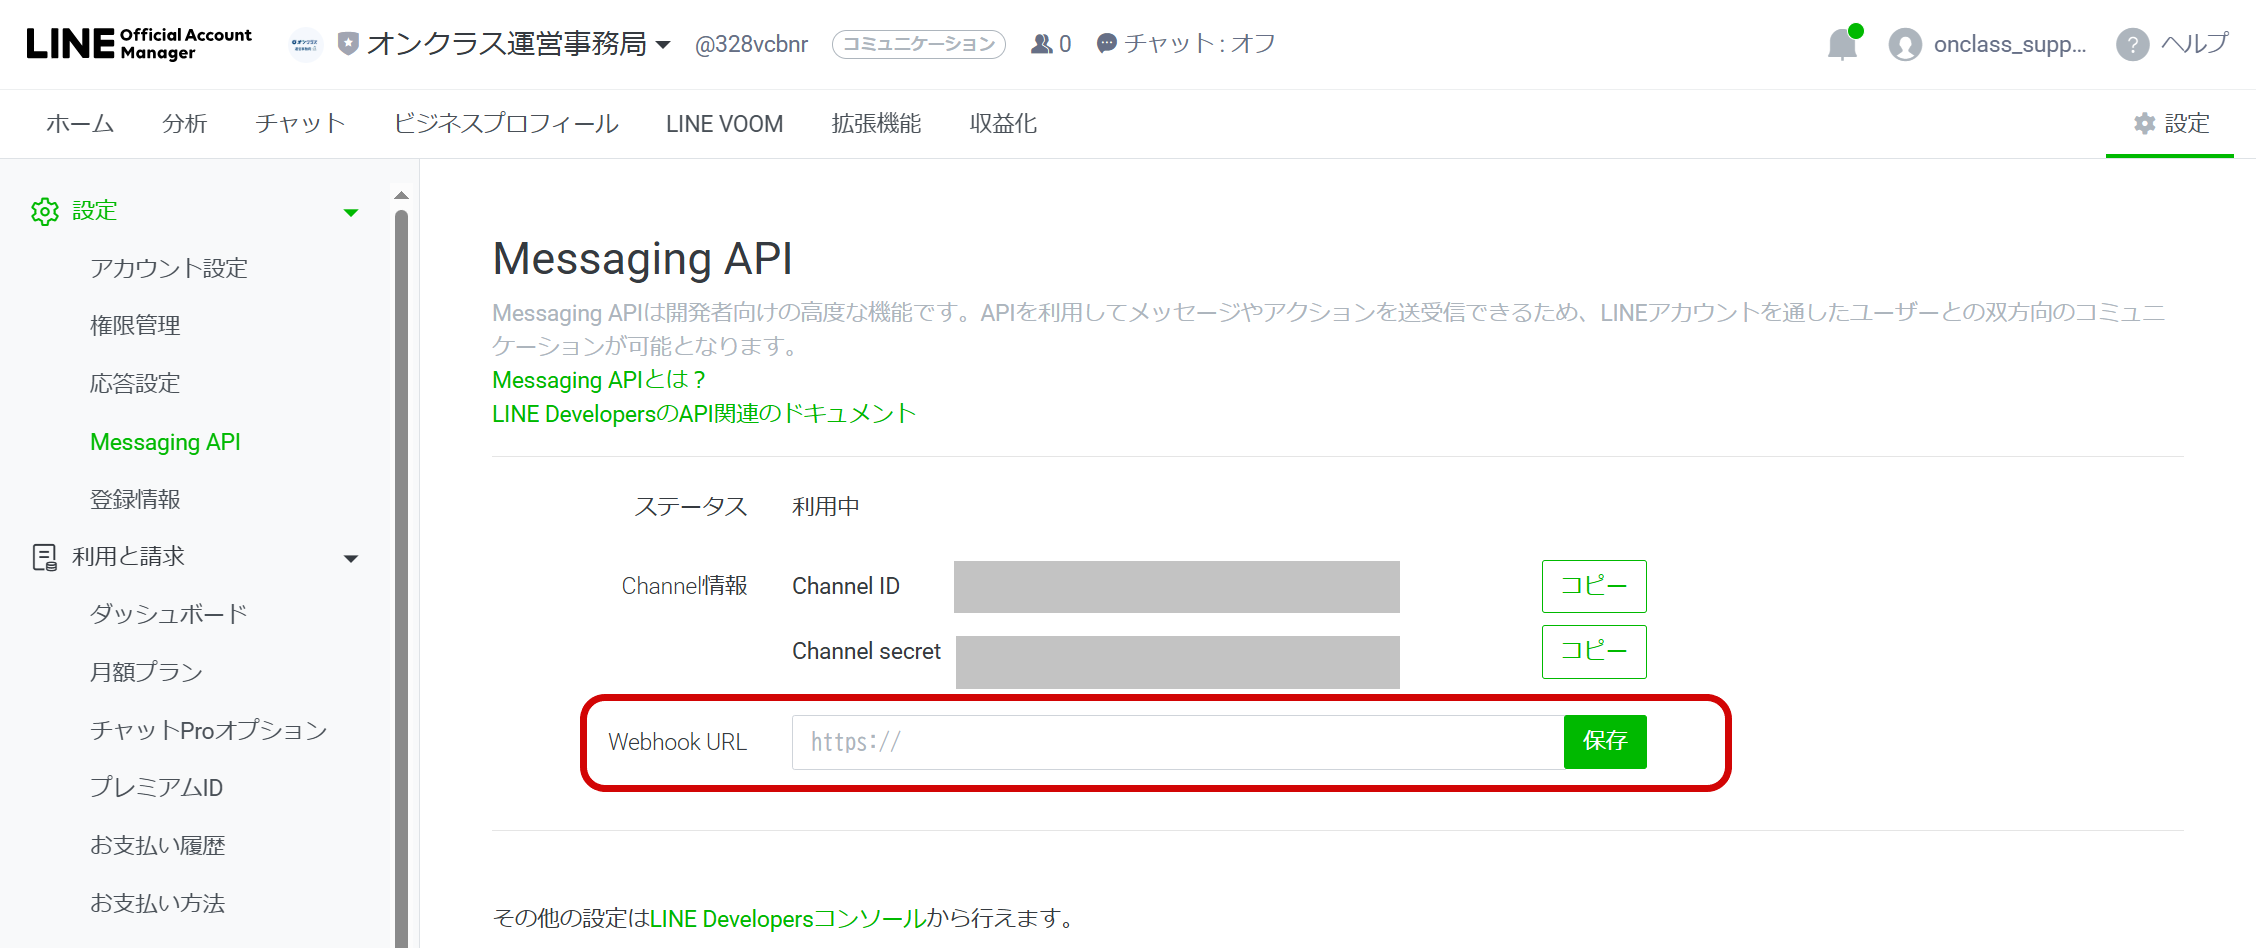The height and width of the screenshot is (948, 2256).
Task: Copy the Channel secret value
Action: (x=1593, y=652)
